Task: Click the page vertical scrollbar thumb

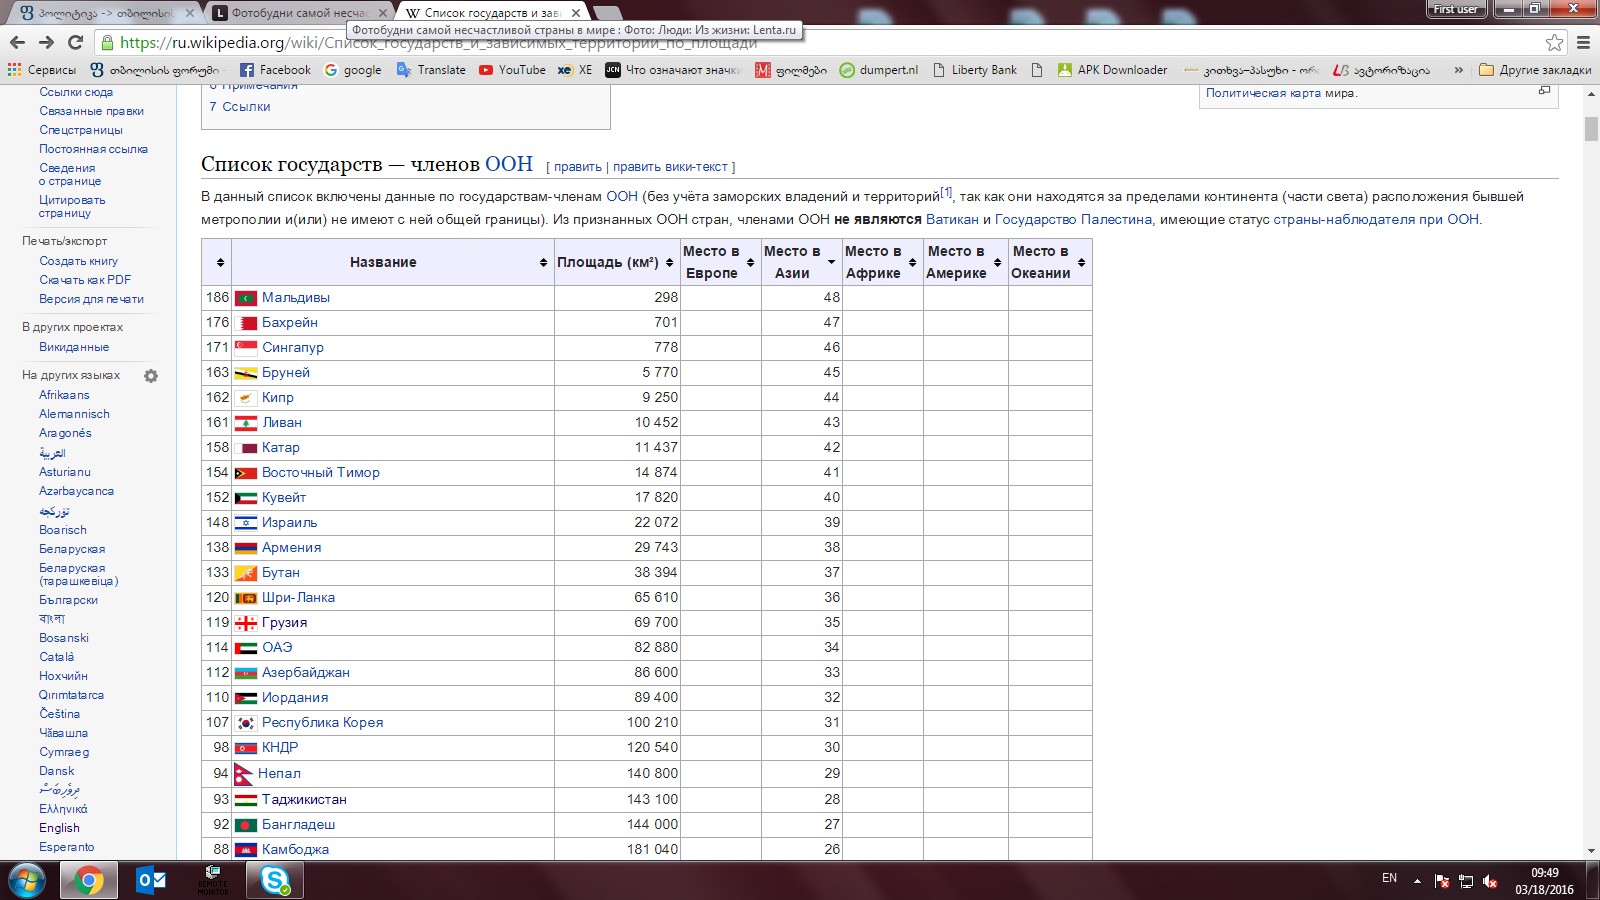Action: [1591, 130]
